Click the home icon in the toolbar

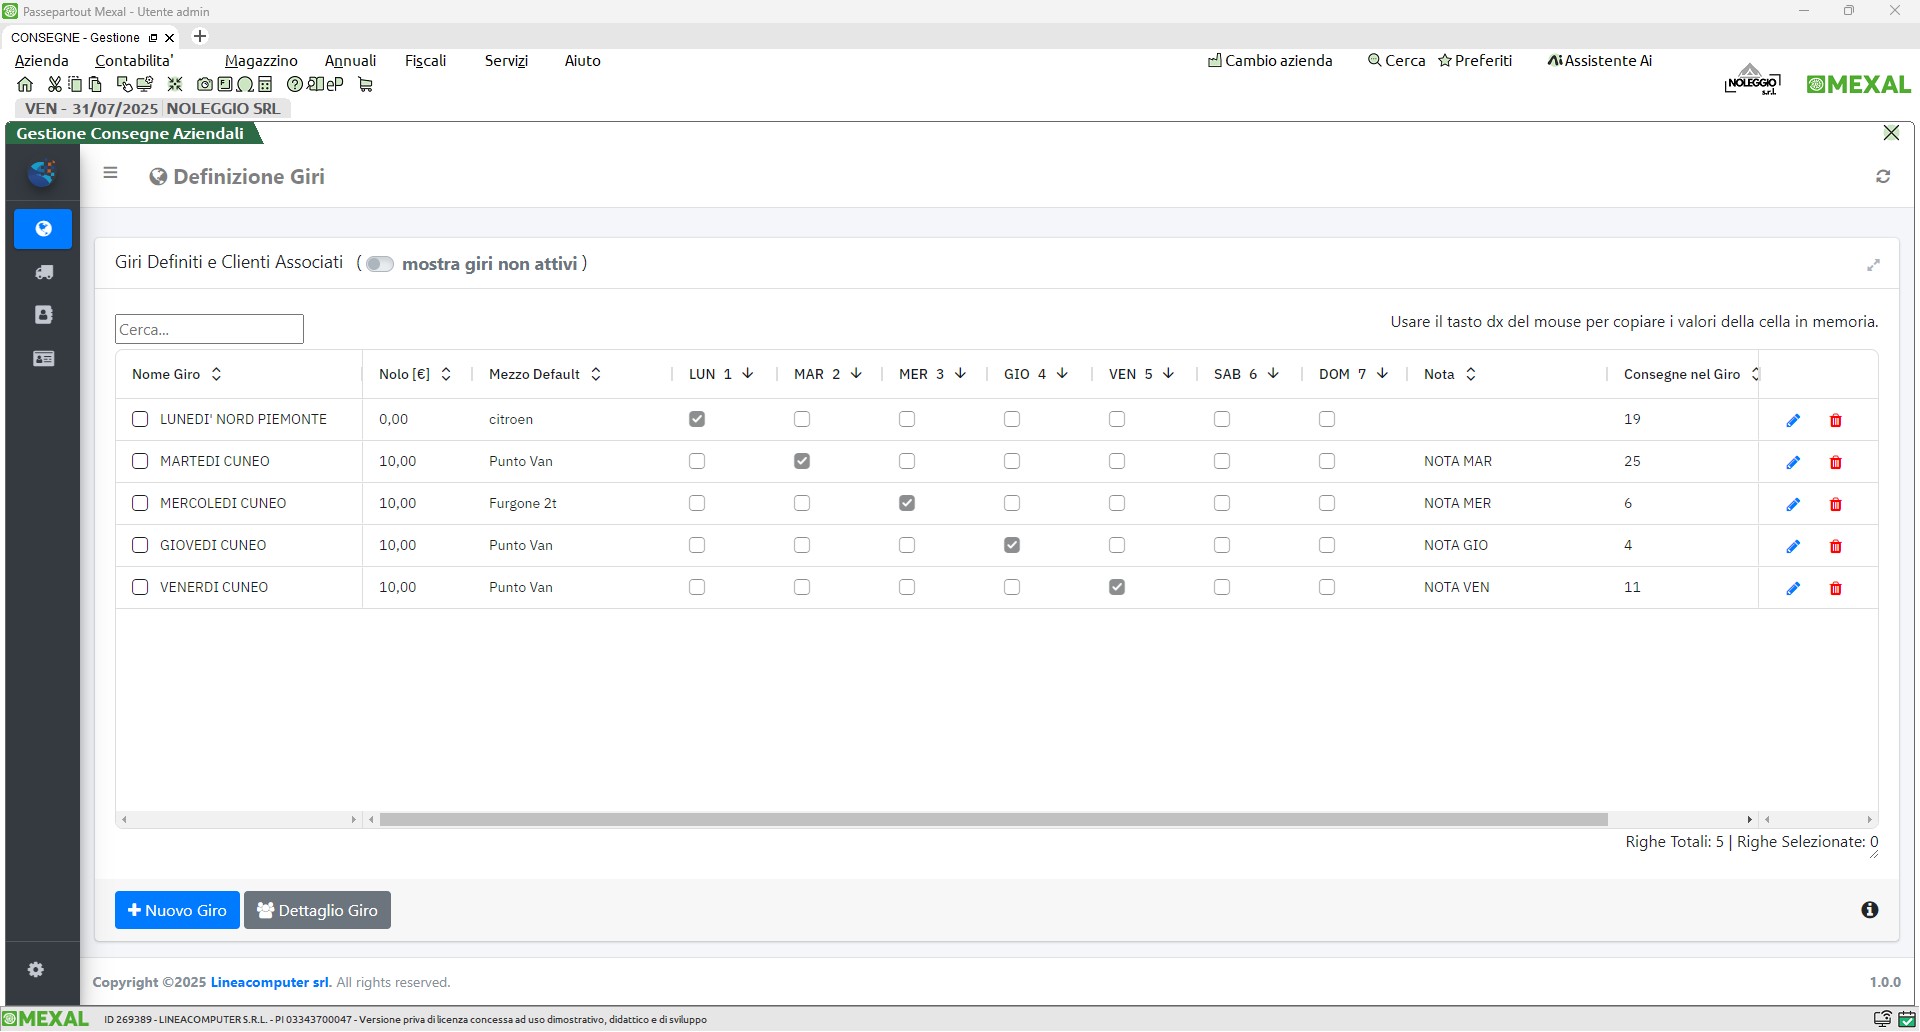25,85
